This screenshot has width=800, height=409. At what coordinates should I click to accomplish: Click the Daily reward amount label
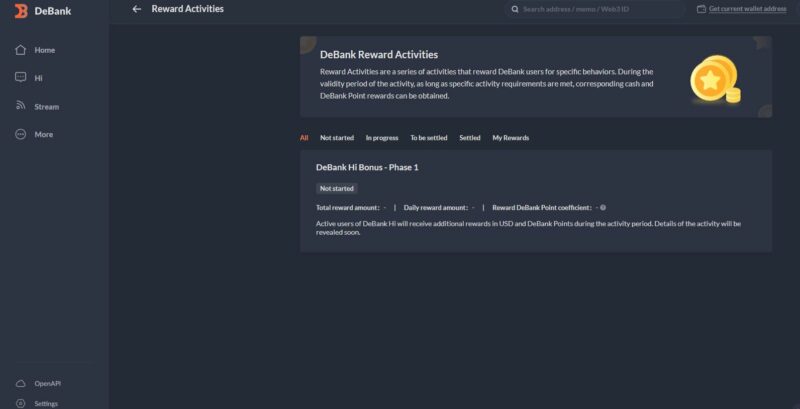pos(436,208)
